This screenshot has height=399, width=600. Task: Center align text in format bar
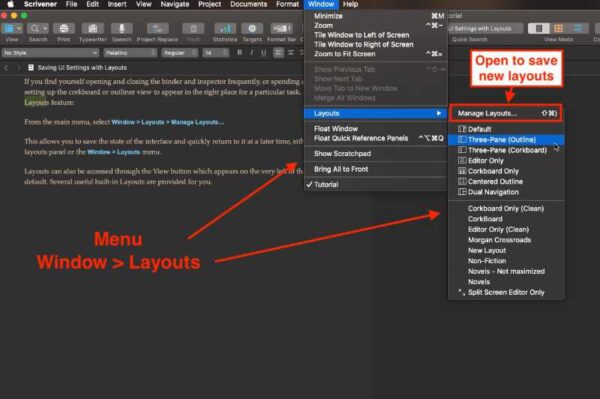pos(291,53)
